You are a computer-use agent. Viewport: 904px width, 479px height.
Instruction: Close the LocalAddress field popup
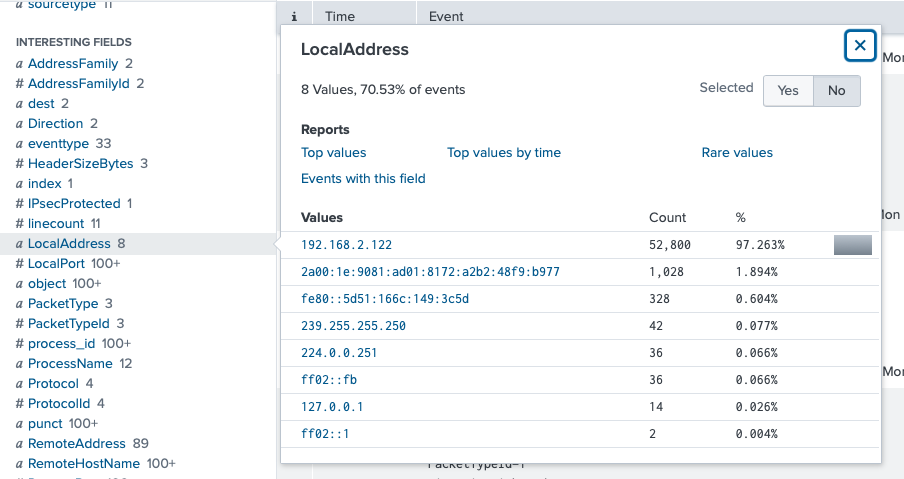860,46
